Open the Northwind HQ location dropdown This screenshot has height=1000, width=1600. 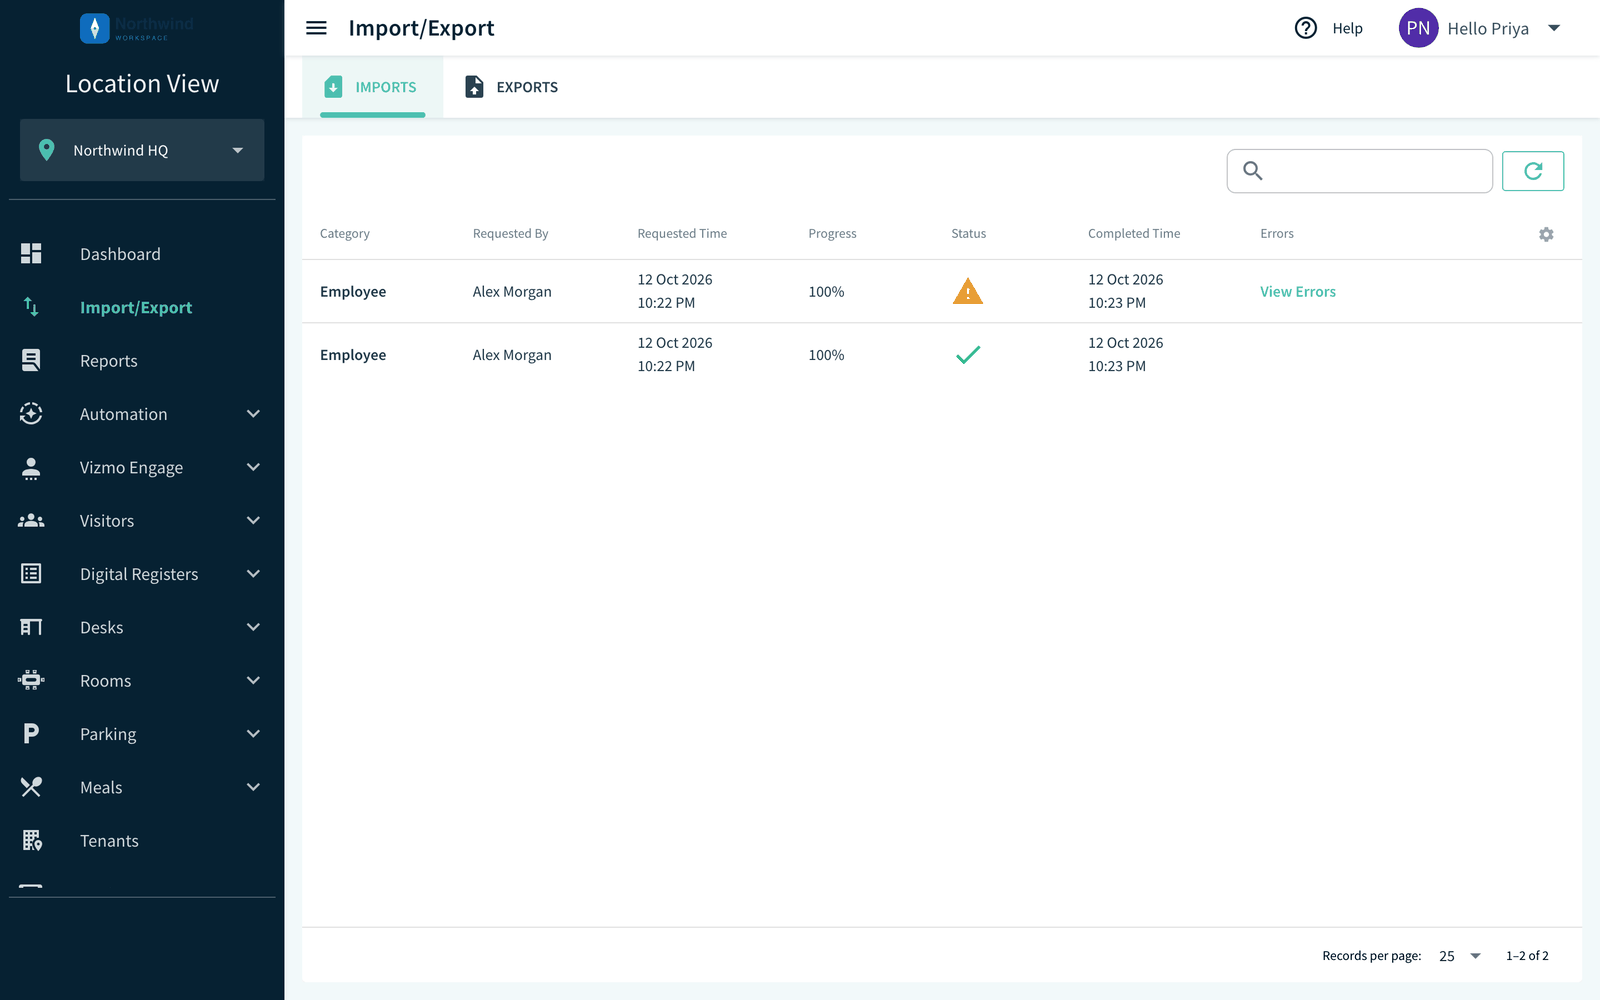142,150
